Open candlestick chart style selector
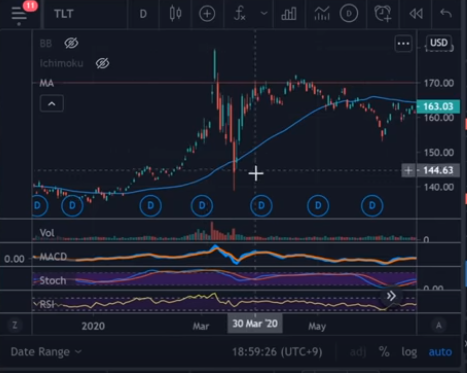The image size is (467, 373). 175,14
